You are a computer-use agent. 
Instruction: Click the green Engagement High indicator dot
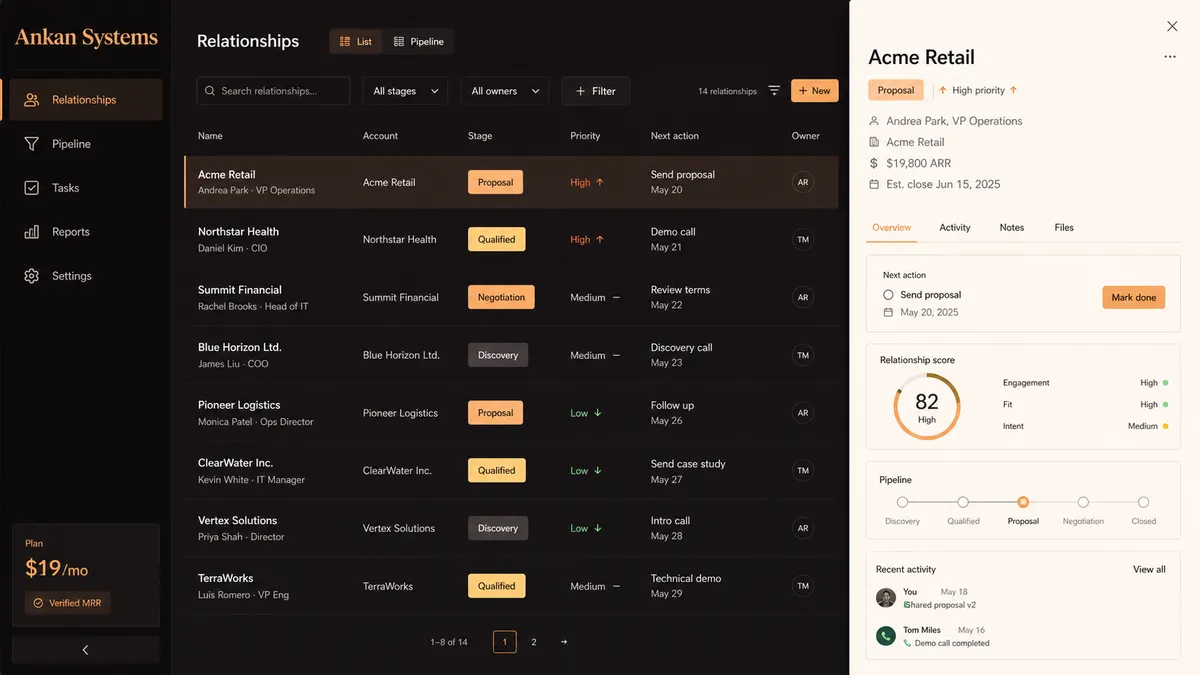[1166, 383]
